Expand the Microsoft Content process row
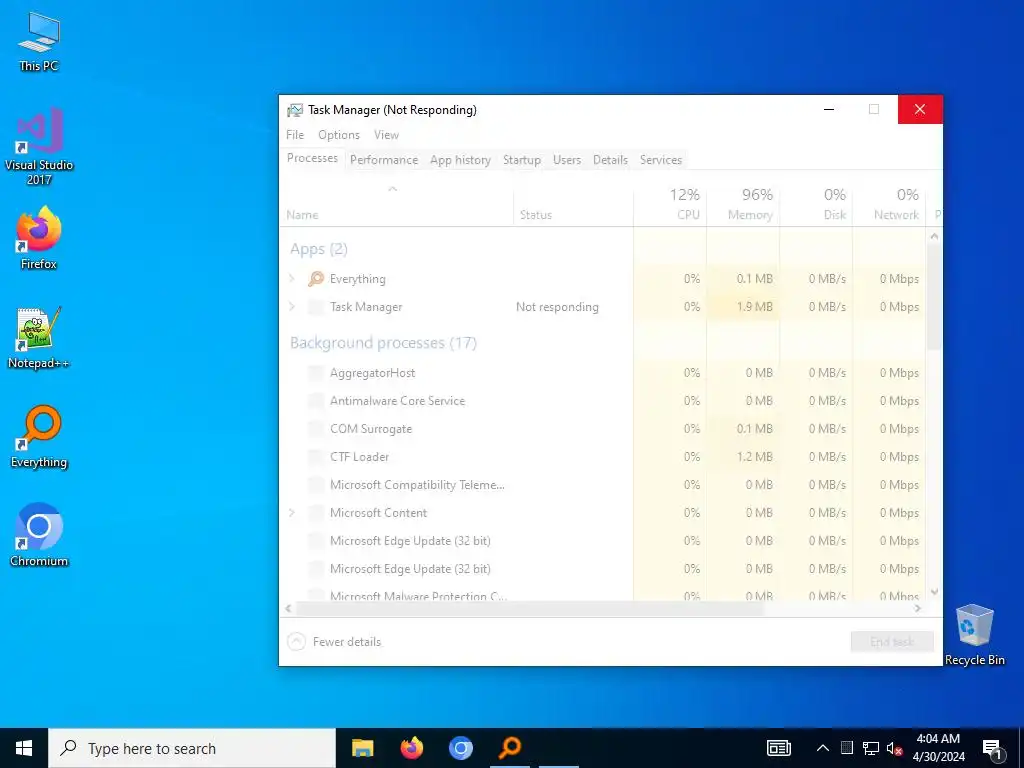Viewport: 1024px width, 768px height. tap(292, 513)
